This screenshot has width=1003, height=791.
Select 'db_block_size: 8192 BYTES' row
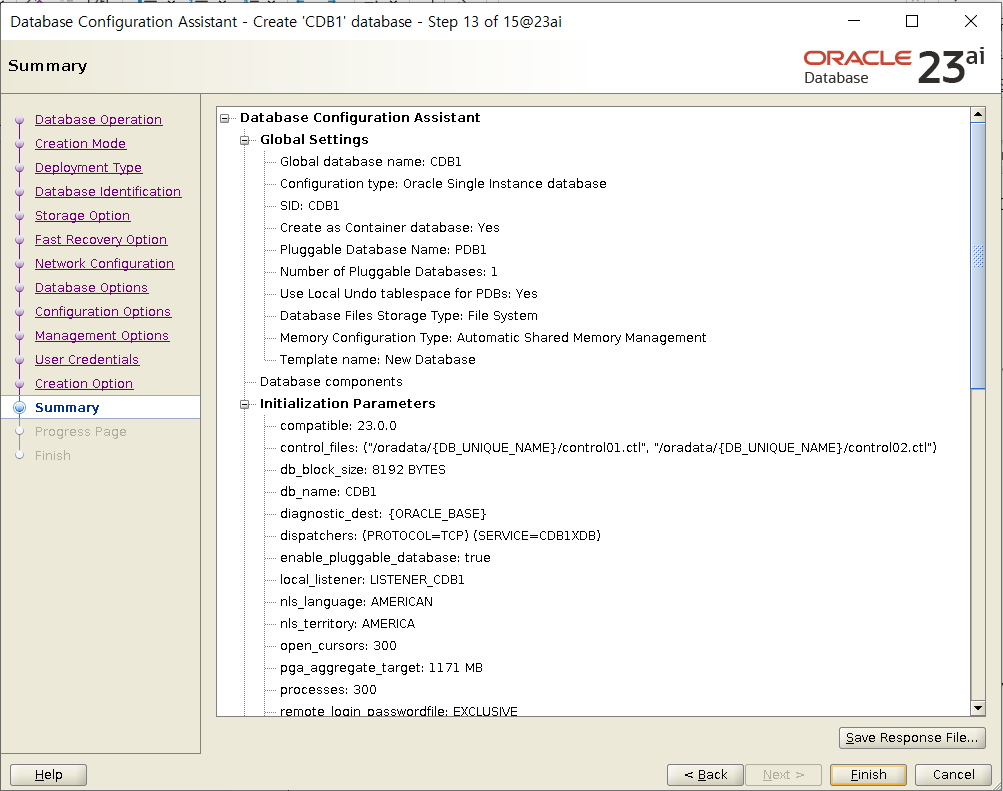pos(363,470)
